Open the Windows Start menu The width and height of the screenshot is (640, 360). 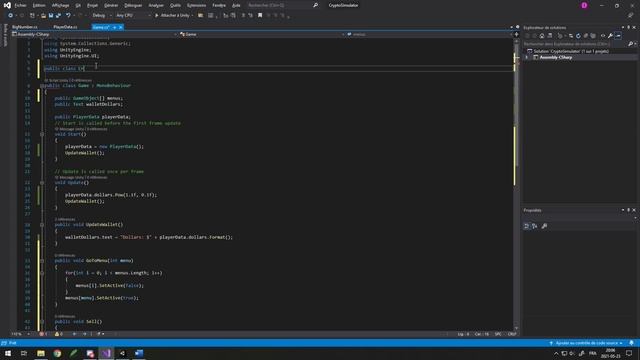[x=8, y=353]
